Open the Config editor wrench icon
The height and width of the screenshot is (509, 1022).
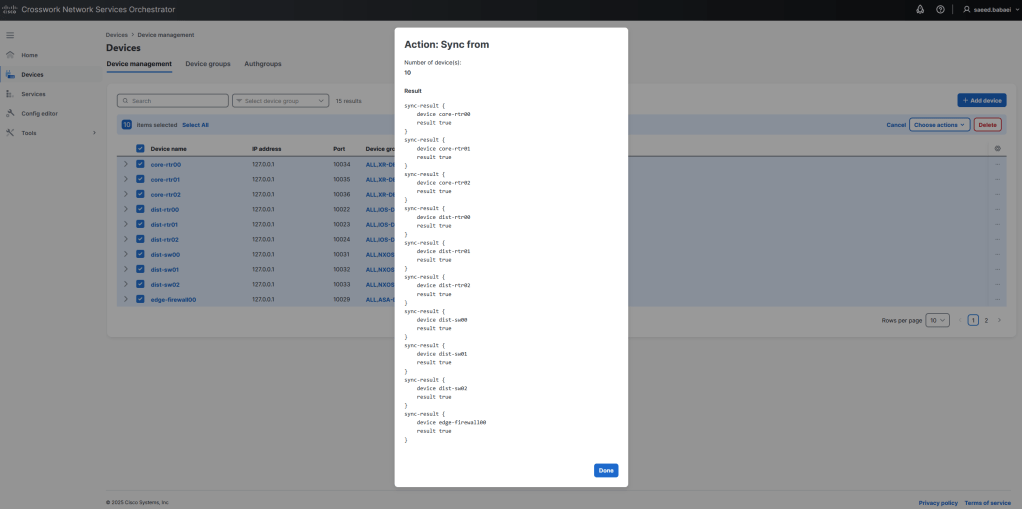point(10,113)
